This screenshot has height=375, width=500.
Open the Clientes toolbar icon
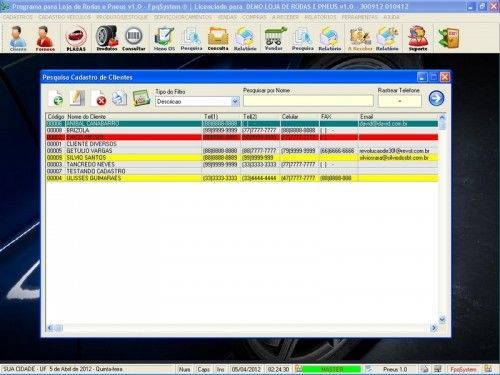(18, 38)
